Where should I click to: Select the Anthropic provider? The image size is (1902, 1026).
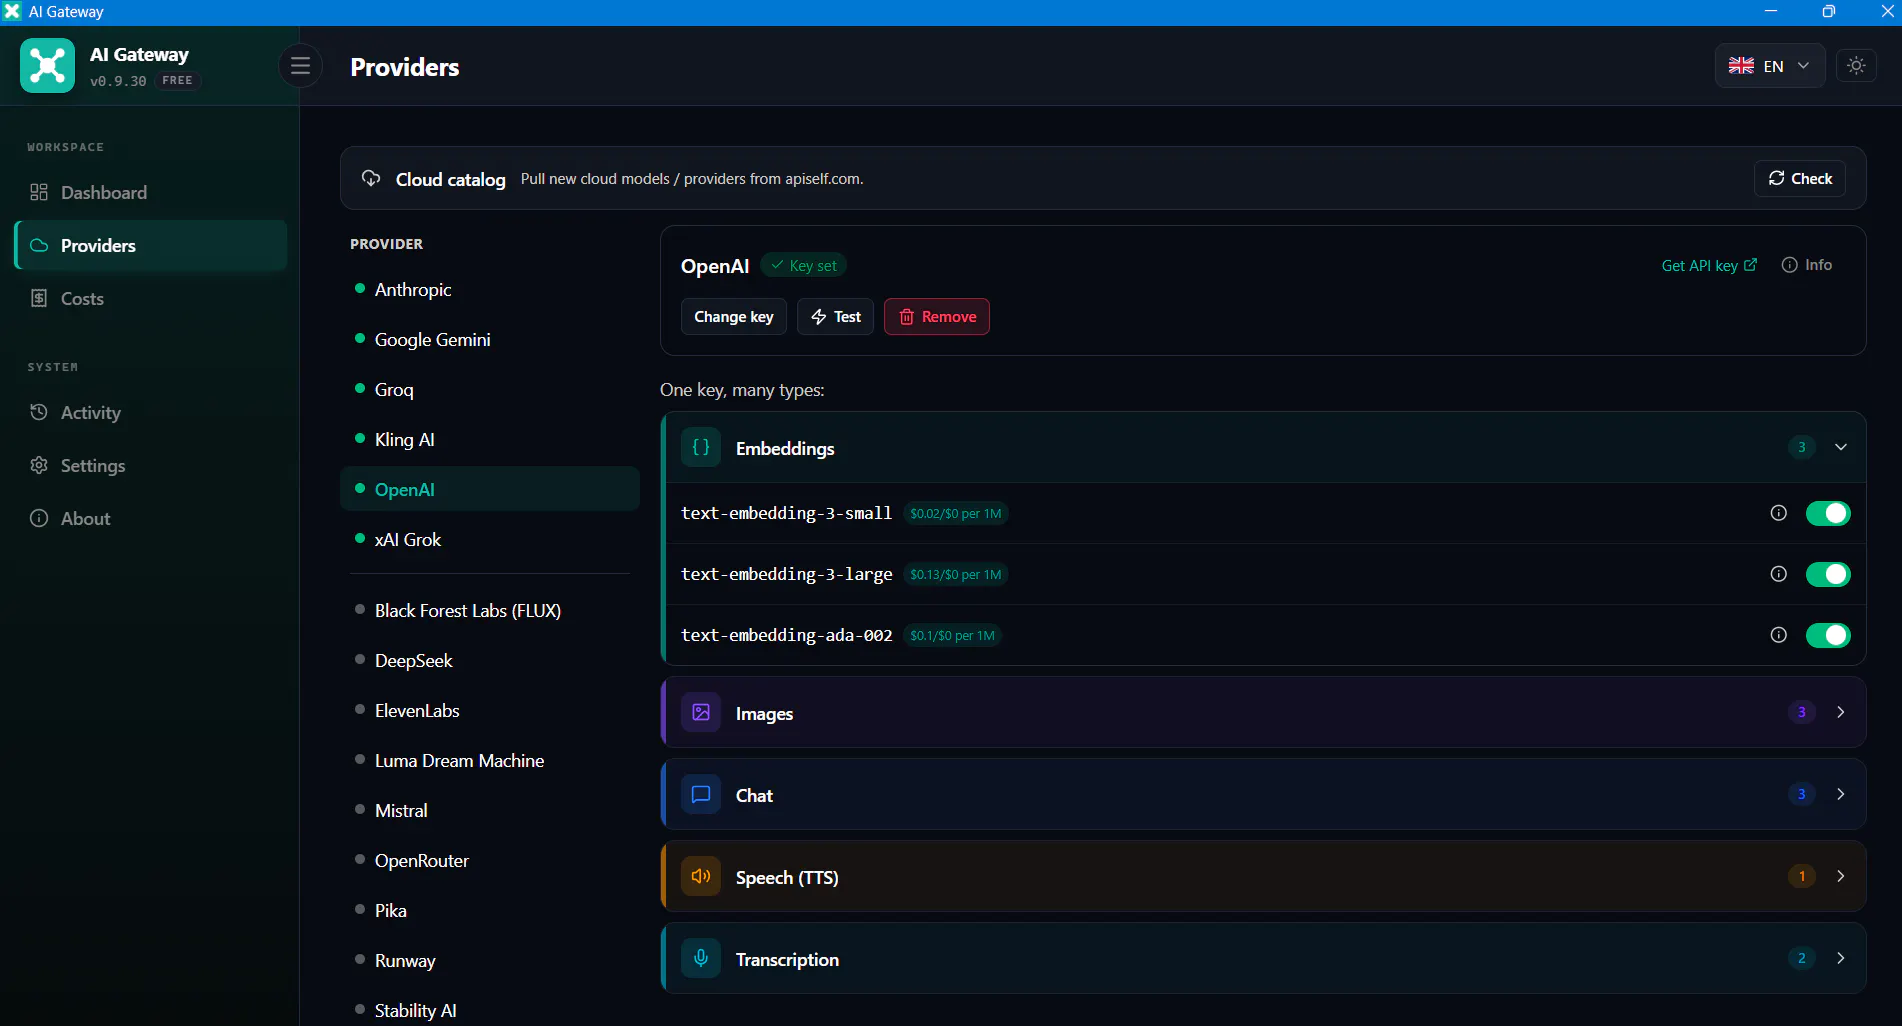coord(490,289)
